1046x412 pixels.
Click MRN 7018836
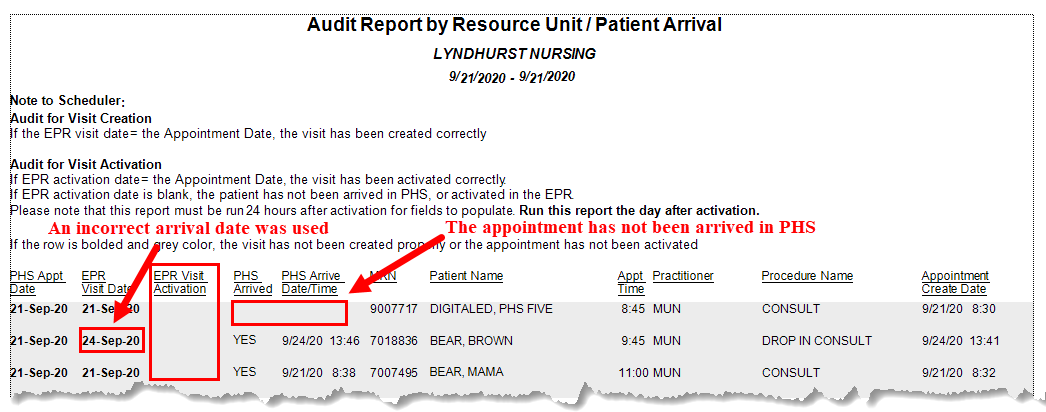[x=394, y=341]
